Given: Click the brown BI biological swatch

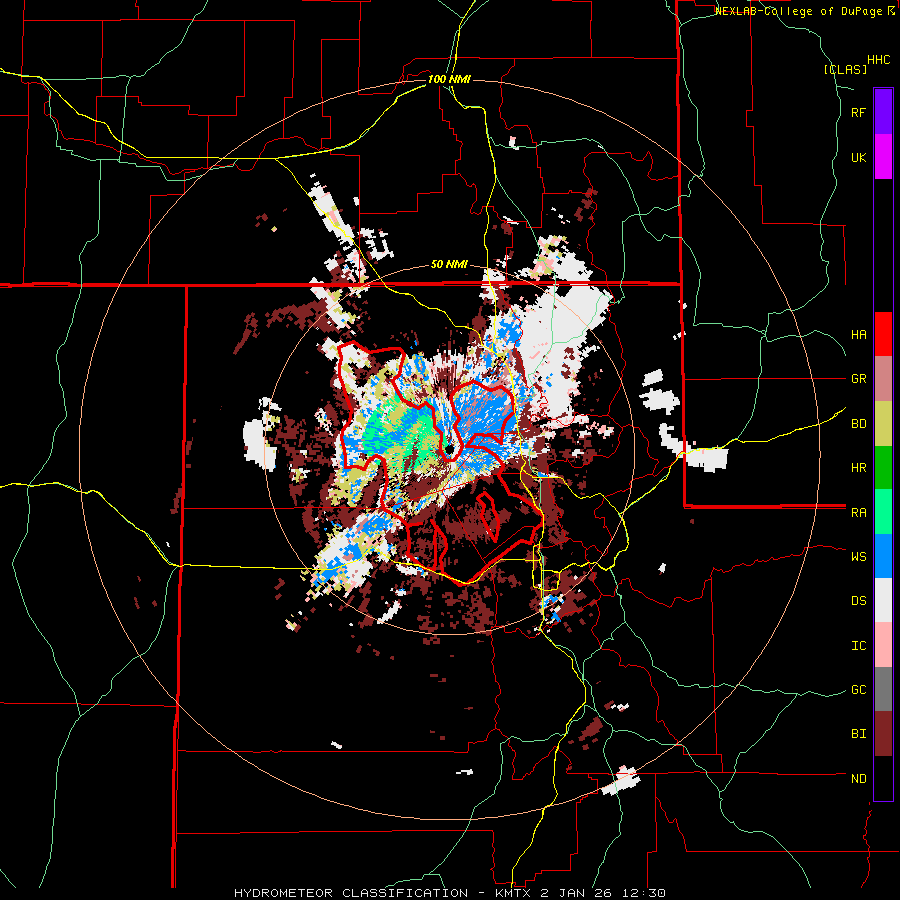Looking at the screenshot, I should (883, 734).
